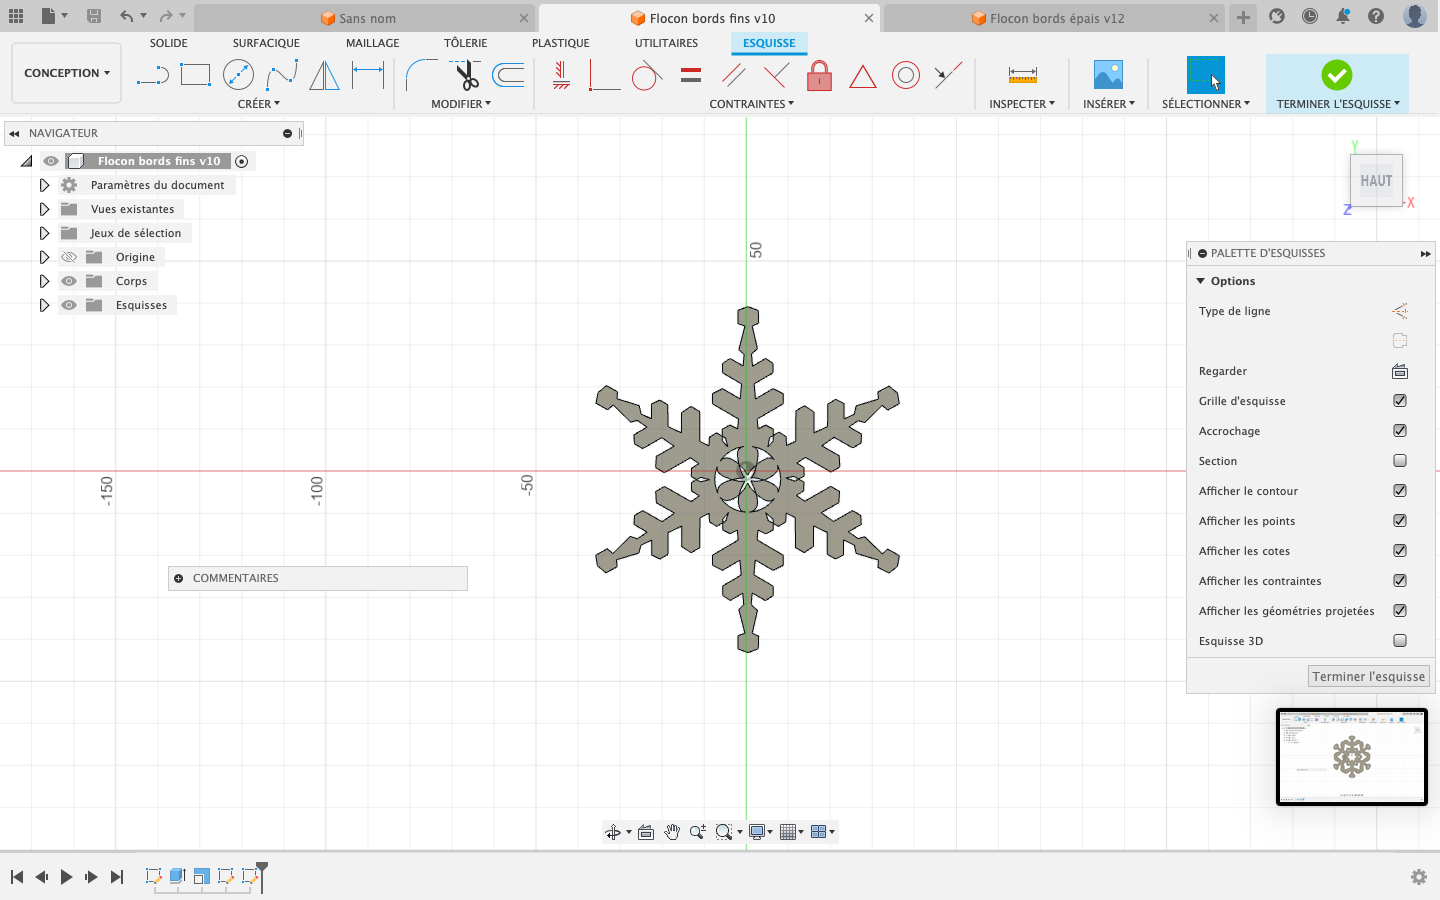Open the MODIFIER dropdown menu
The width and height of the screenshot is (1440, 900).
[x=461, y=104]
